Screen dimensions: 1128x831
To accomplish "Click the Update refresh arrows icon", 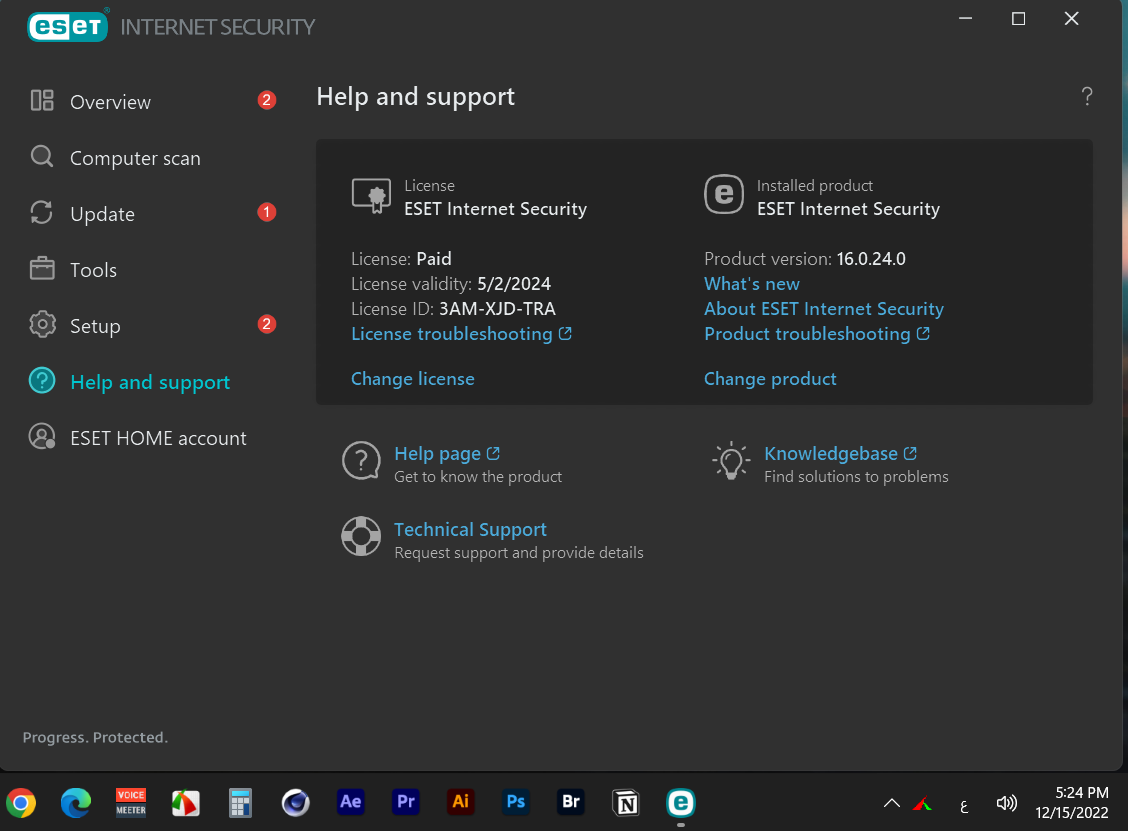I will coord(42,212).
